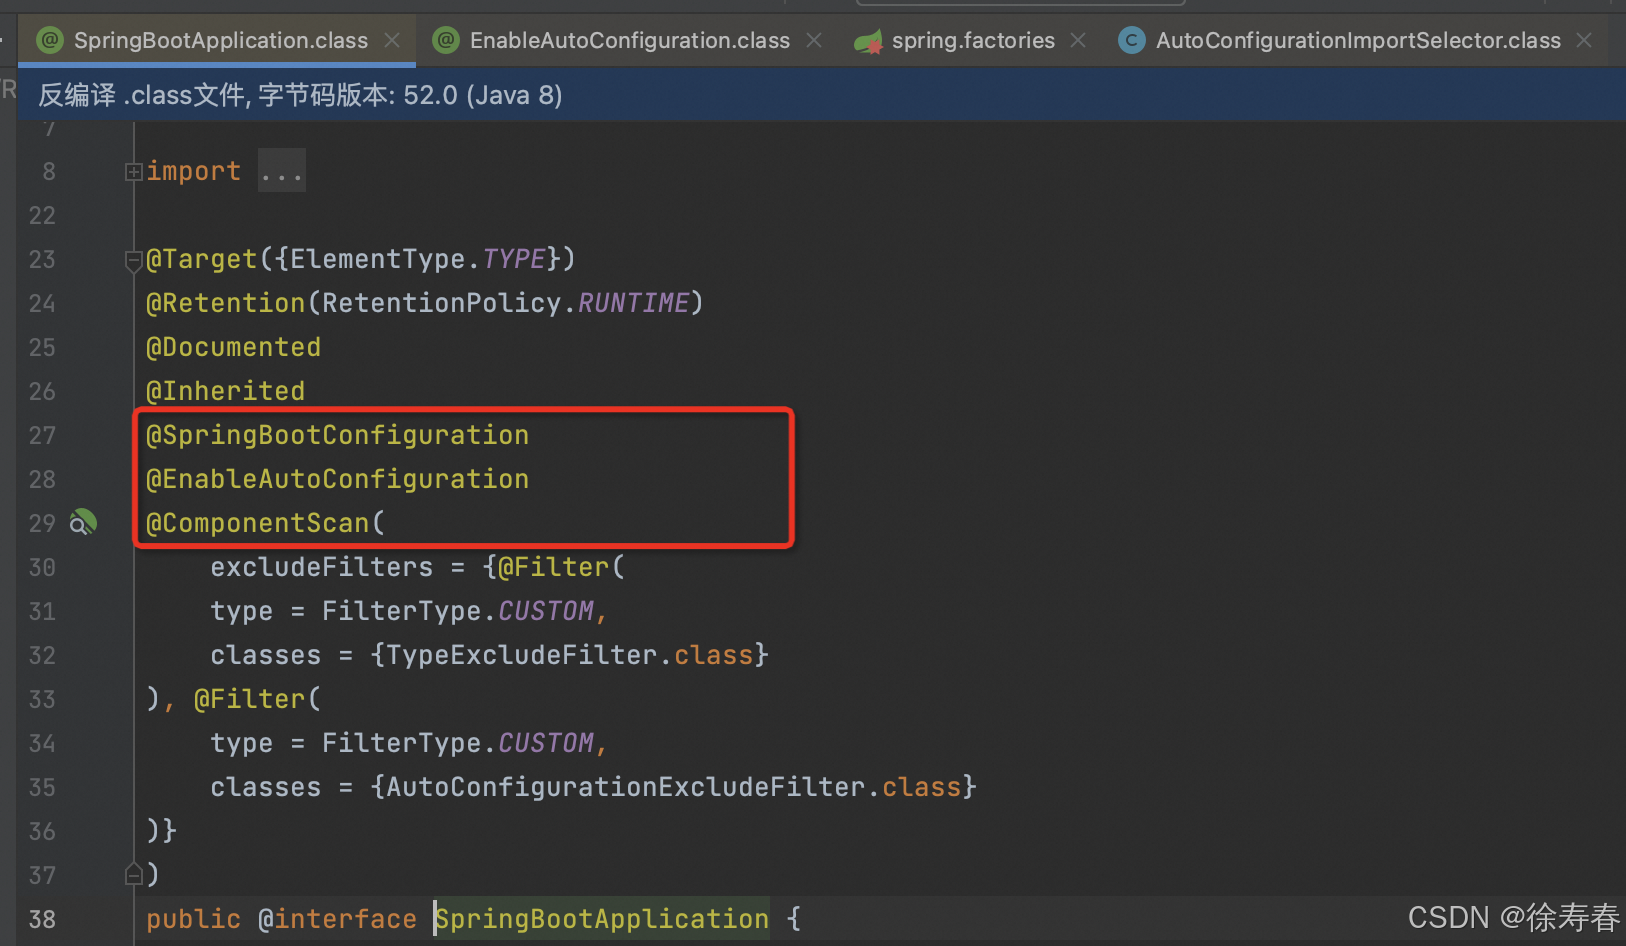1626x946 pixels.
Task: Click line number 27 in gutter
Action: coord(42,435)
